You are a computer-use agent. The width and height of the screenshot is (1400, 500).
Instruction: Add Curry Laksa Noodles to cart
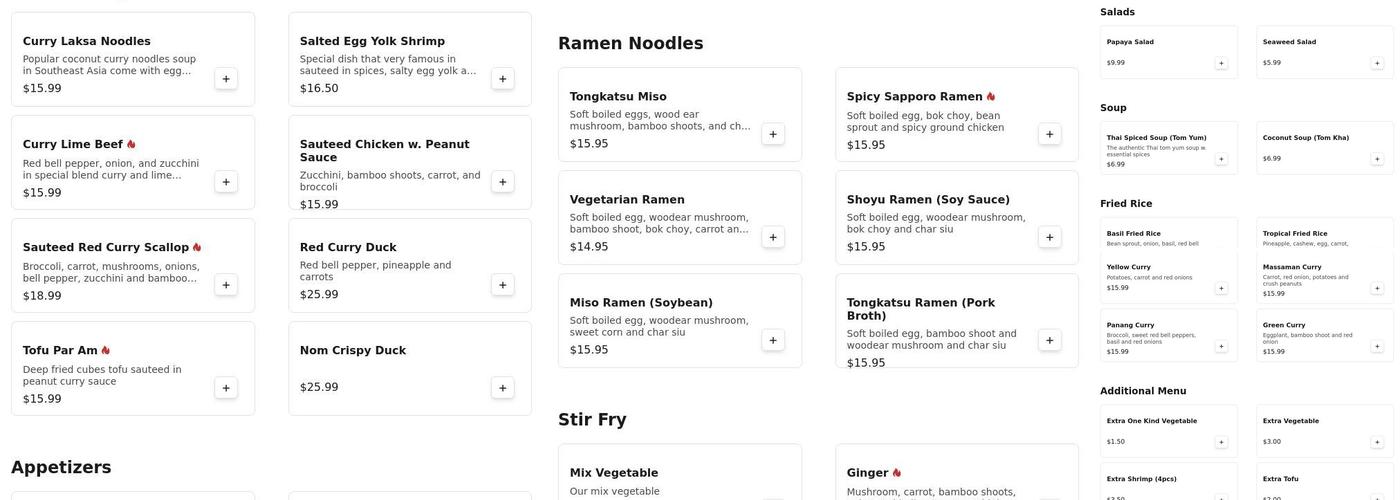pos(226,79)
